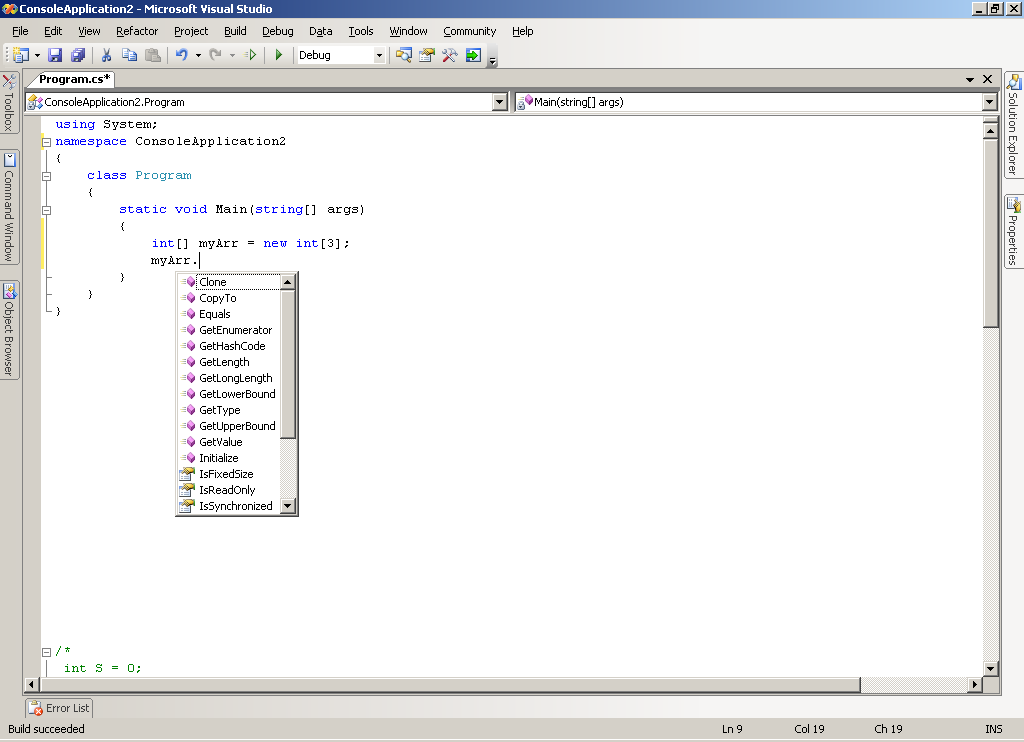Cut selection with the scissors icon

[x=106, y=56]
